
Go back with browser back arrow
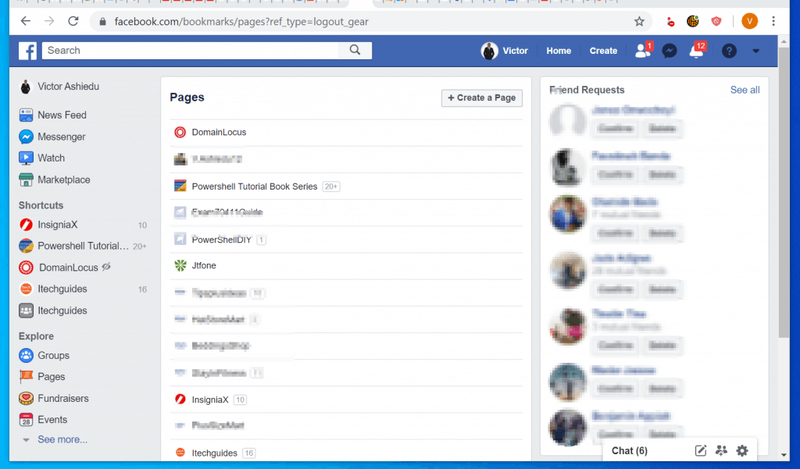26,21
